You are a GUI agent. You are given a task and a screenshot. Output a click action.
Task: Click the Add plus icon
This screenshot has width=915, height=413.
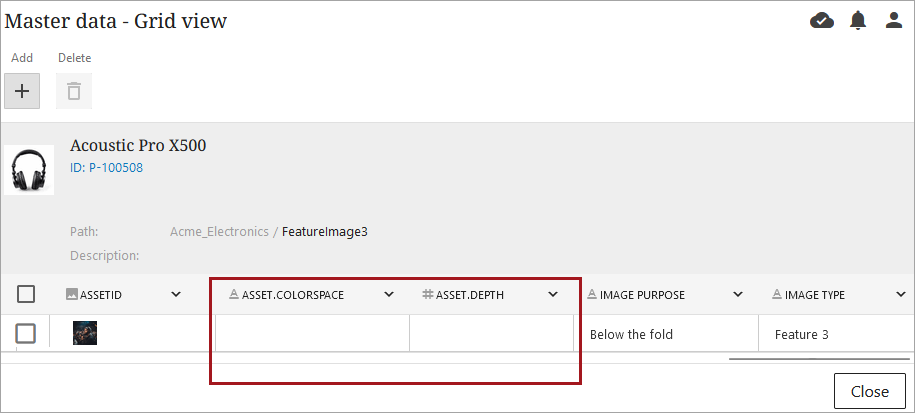point(22,91)
